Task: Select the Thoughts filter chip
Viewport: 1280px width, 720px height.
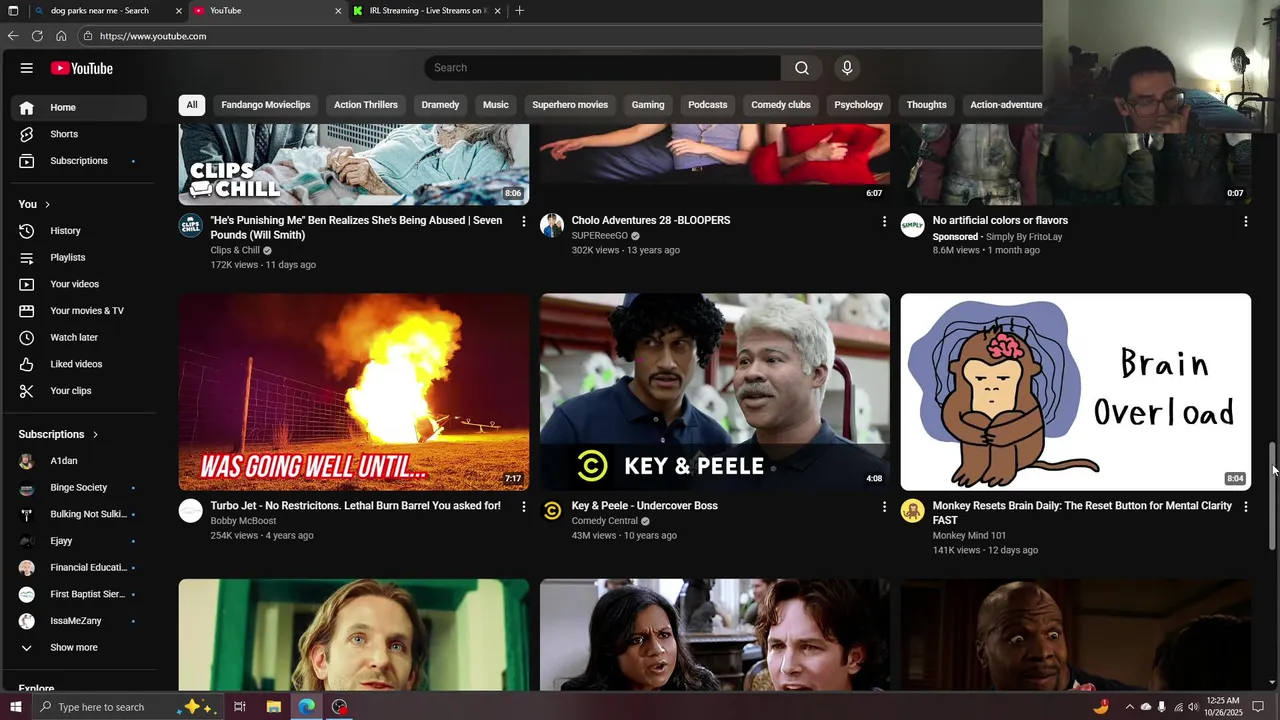Action: tap(927, 105)
